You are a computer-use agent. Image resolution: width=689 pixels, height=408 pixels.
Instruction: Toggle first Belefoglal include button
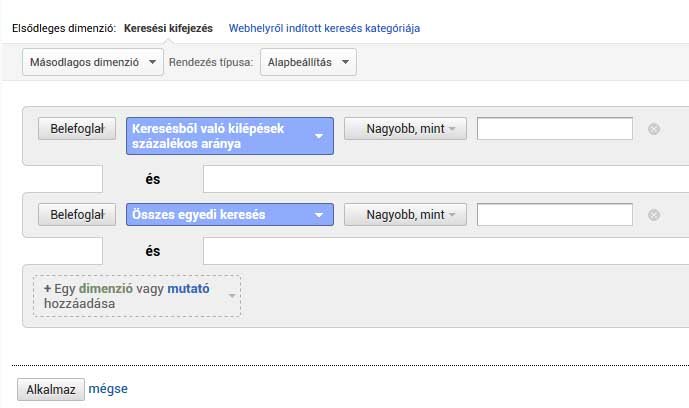77,129
